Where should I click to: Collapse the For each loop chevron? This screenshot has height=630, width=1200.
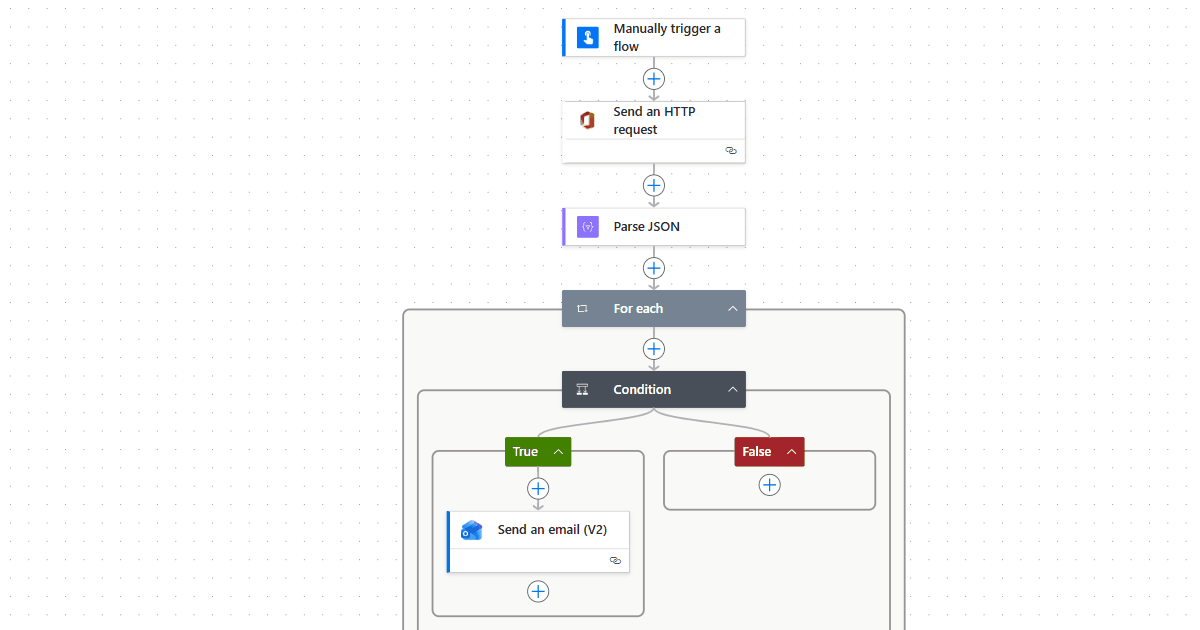click(x=732, y=309)
